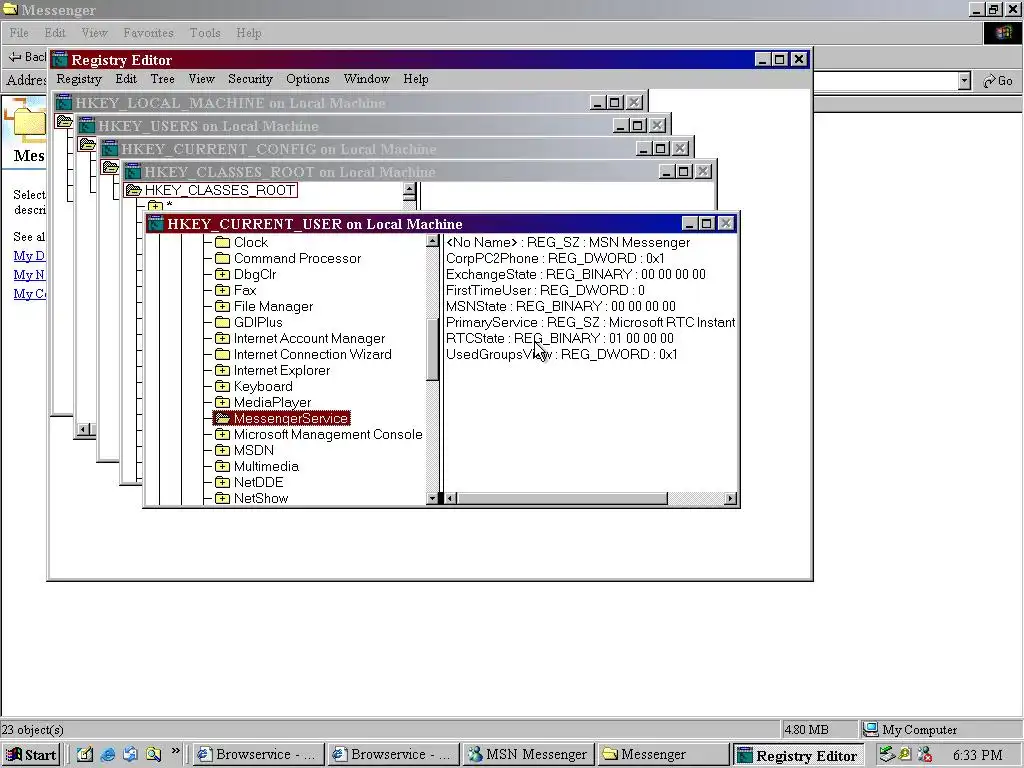
Task: Open the View menu in Registry Editor
Action: (x=201, y=79)
